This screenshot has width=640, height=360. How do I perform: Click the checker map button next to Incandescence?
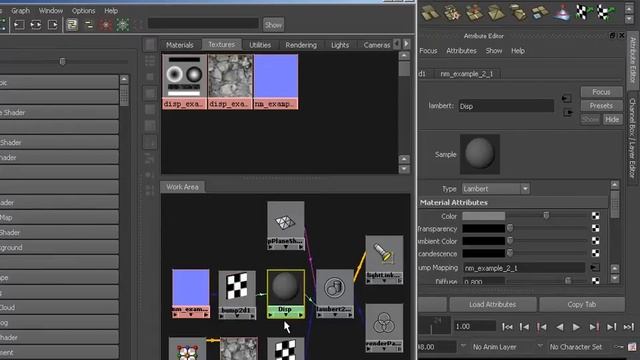pyautogui.click(x=596, y=253)
